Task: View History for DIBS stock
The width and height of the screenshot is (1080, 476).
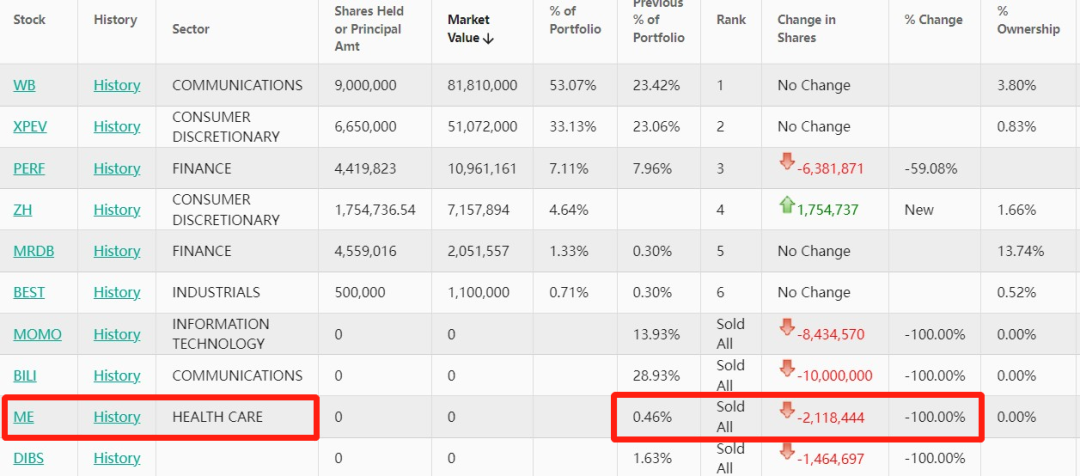Action: 117,458
